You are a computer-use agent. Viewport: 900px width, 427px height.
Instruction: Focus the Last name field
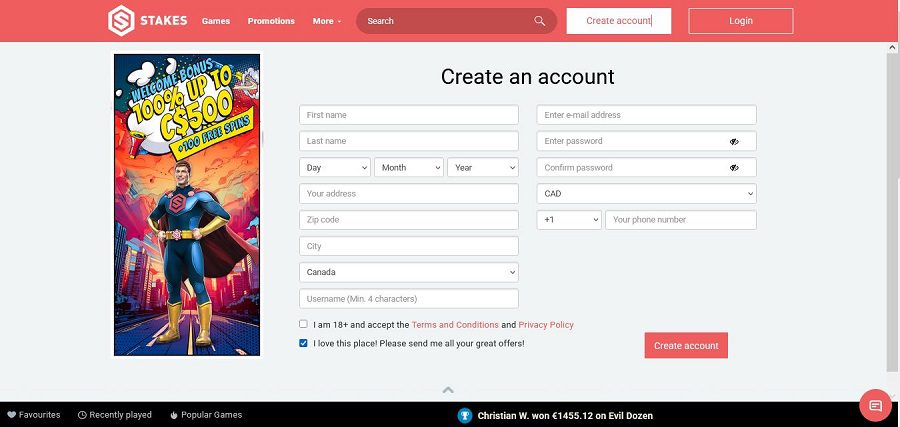point(409,141)
